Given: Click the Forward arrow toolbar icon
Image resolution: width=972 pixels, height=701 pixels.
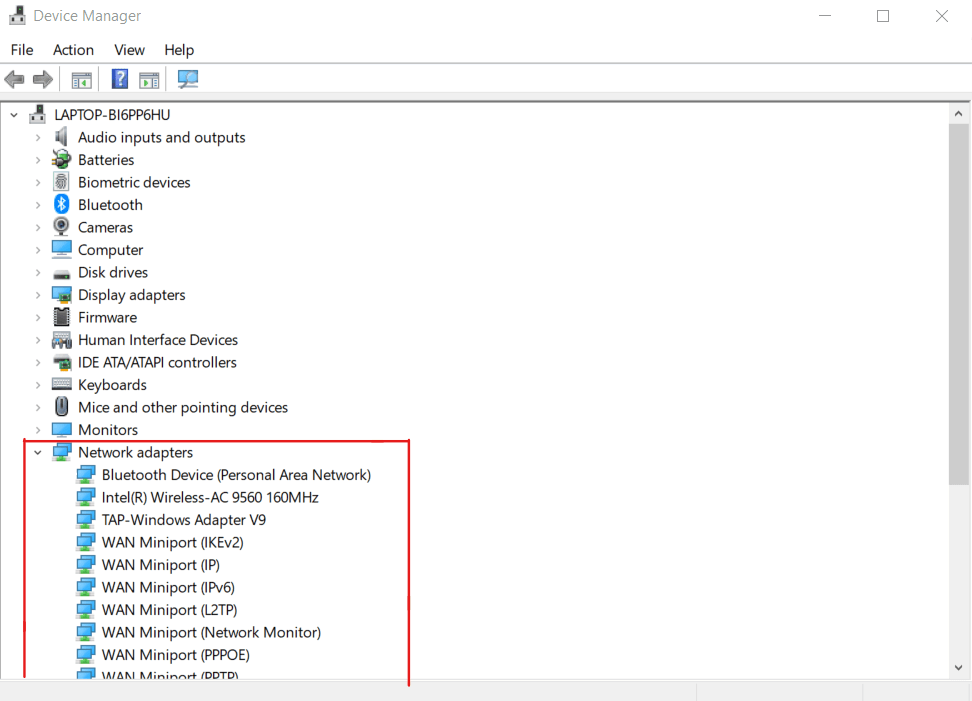Looking at the screenshot, I should [42, 80].
